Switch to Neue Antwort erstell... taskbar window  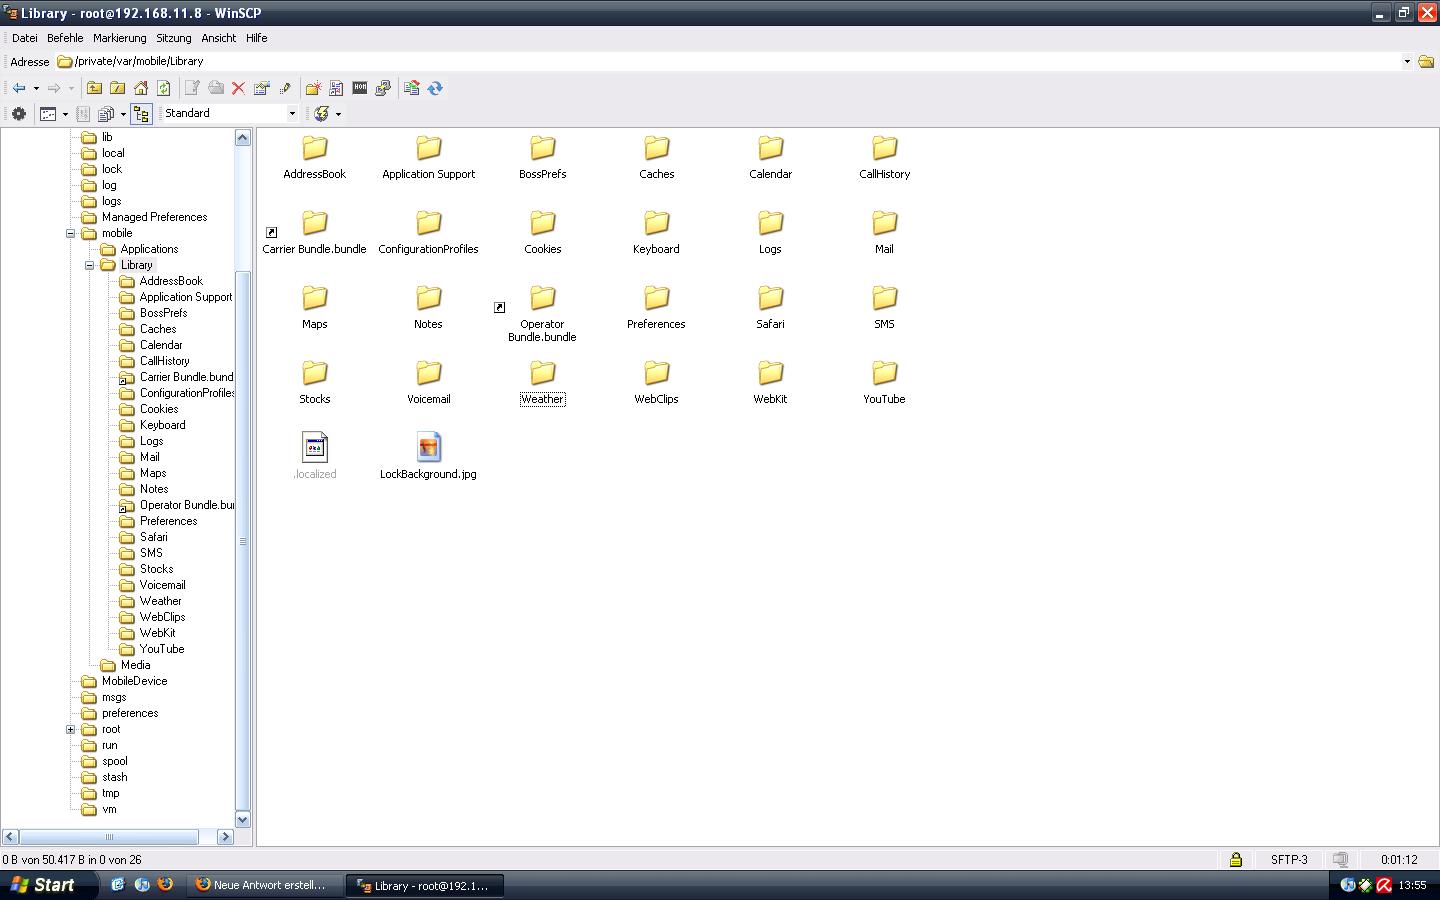(x=262, y=885)
